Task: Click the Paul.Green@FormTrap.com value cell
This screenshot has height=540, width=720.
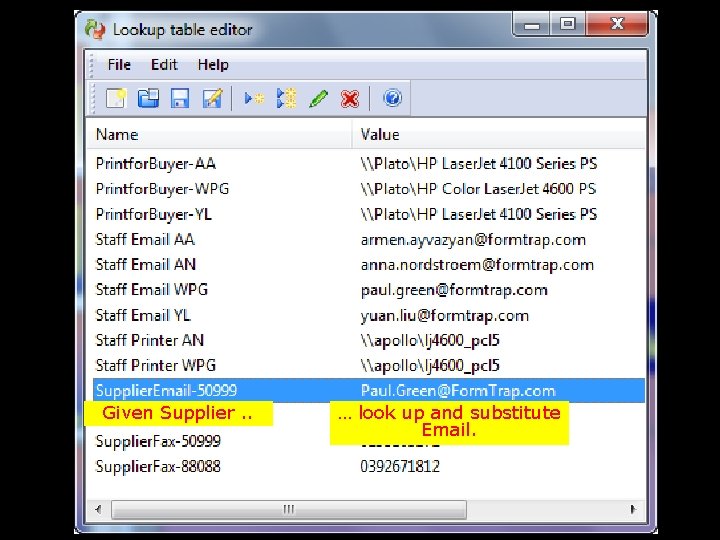Action: (458, 391)
